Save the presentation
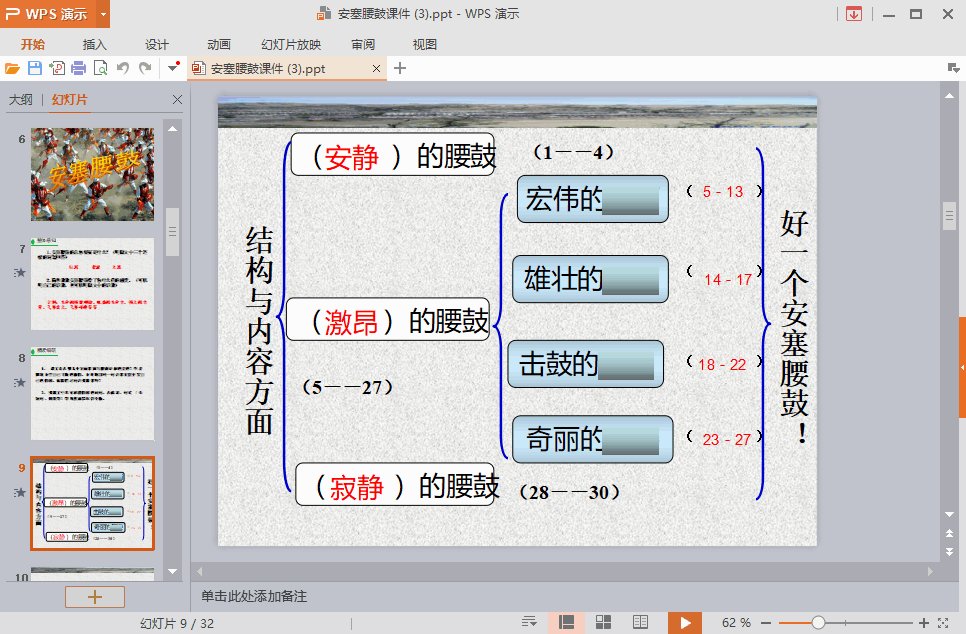The width and height of the screenshot is (966, 634). [33, 67]
